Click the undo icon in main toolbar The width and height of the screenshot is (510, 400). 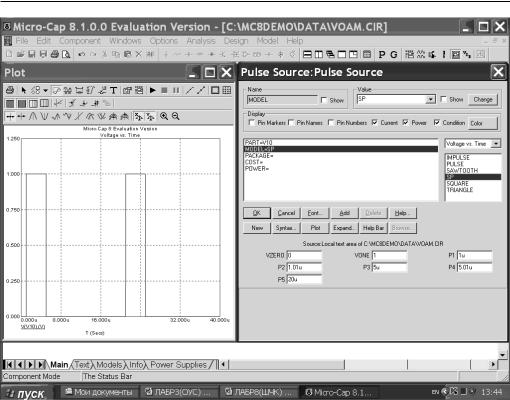[82, 54]
